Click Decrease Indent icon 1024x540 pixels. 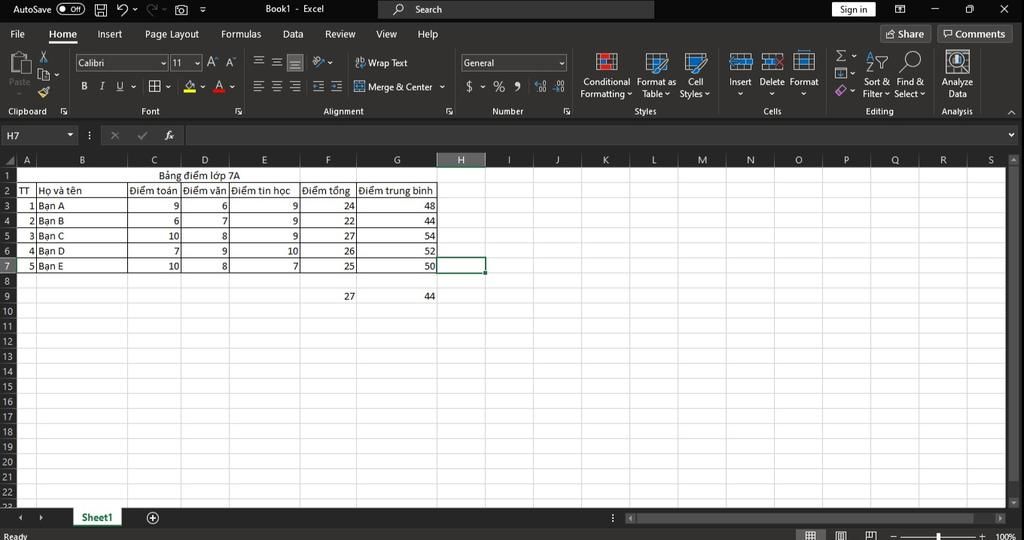(x=318, y=86)
